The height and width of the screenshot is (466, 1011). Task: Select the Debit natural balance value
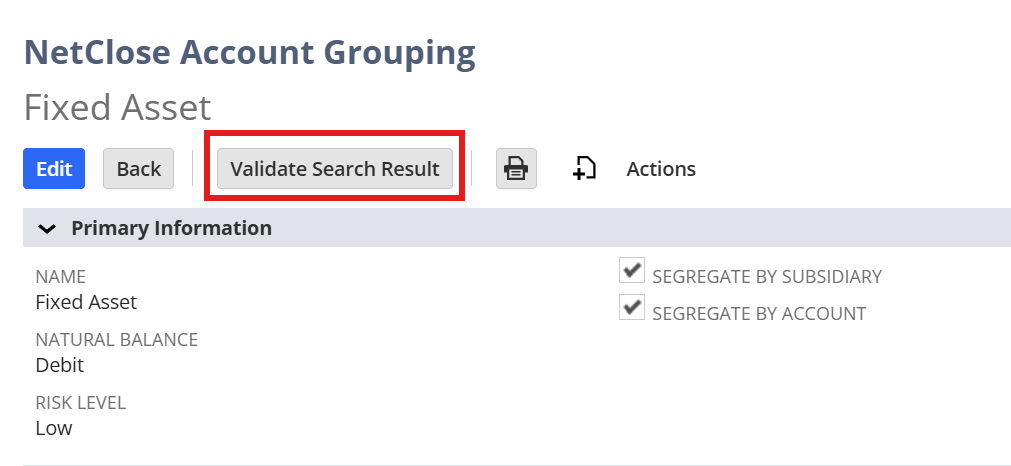[x=59, y=365]
